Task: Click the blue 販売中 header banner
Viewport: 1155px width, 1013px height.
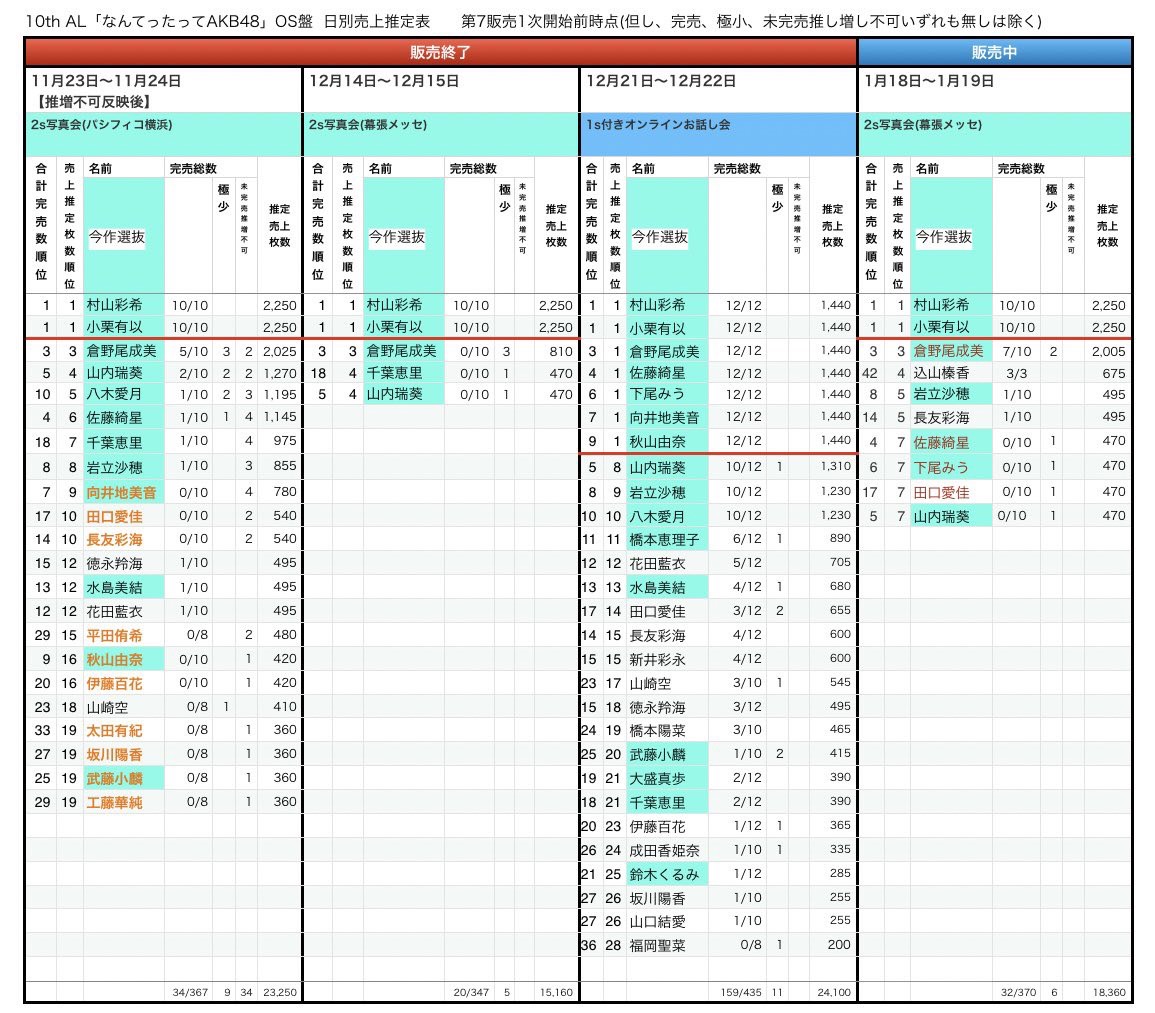Action: pos(994,52)
